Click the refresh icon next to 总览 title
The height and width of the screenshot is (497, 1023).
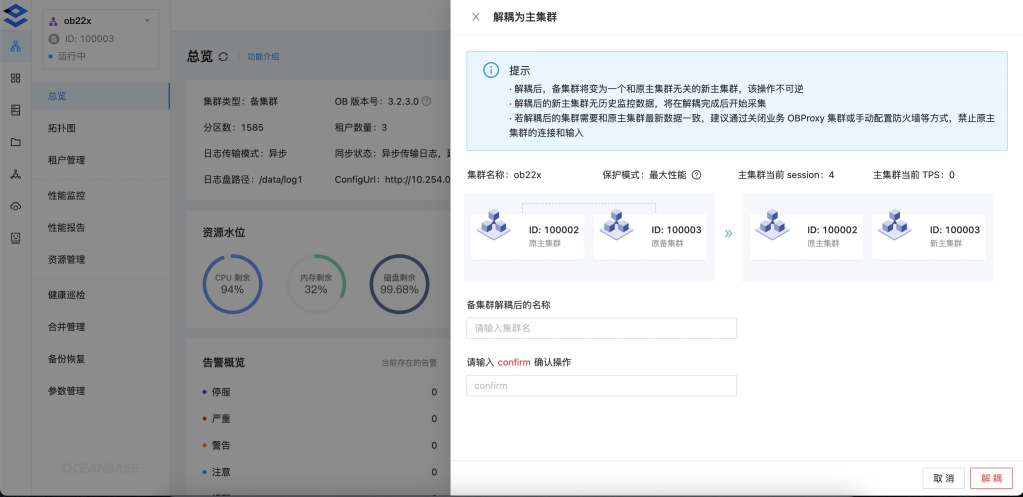click(223, 57)
